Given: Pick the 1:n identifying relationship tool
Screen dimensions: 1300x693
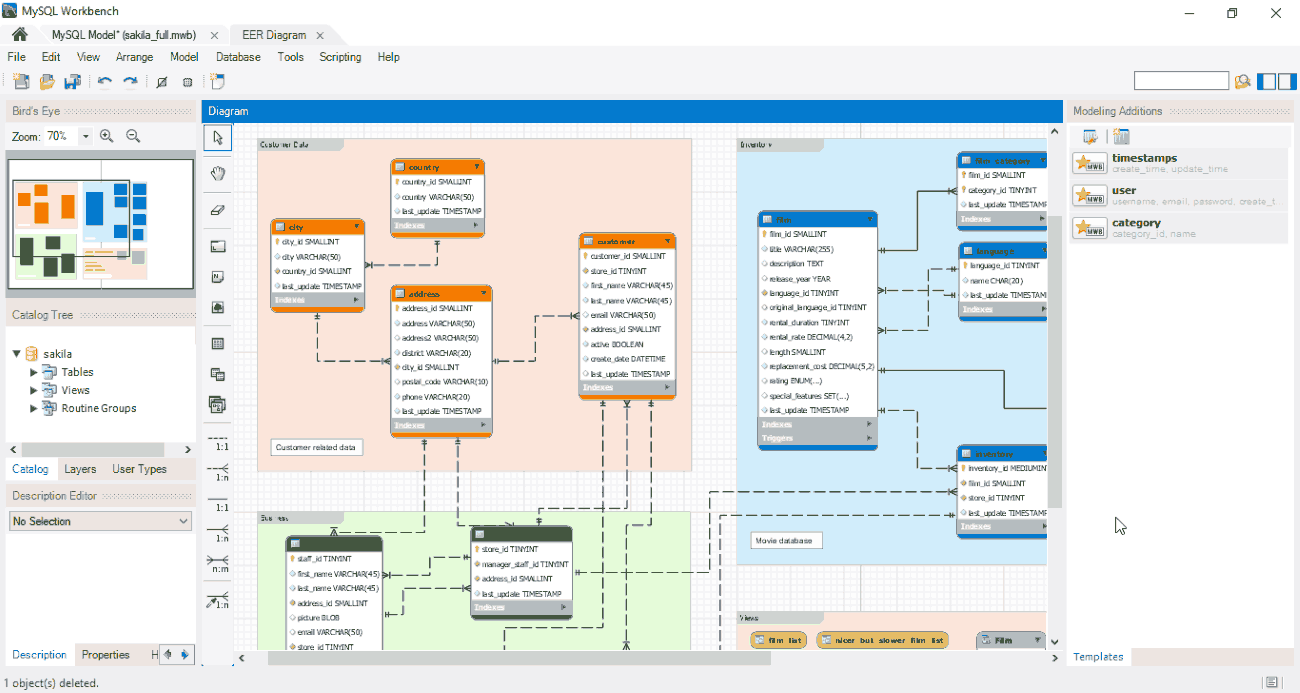Looking at the screenshot, I should coord(218,534).
